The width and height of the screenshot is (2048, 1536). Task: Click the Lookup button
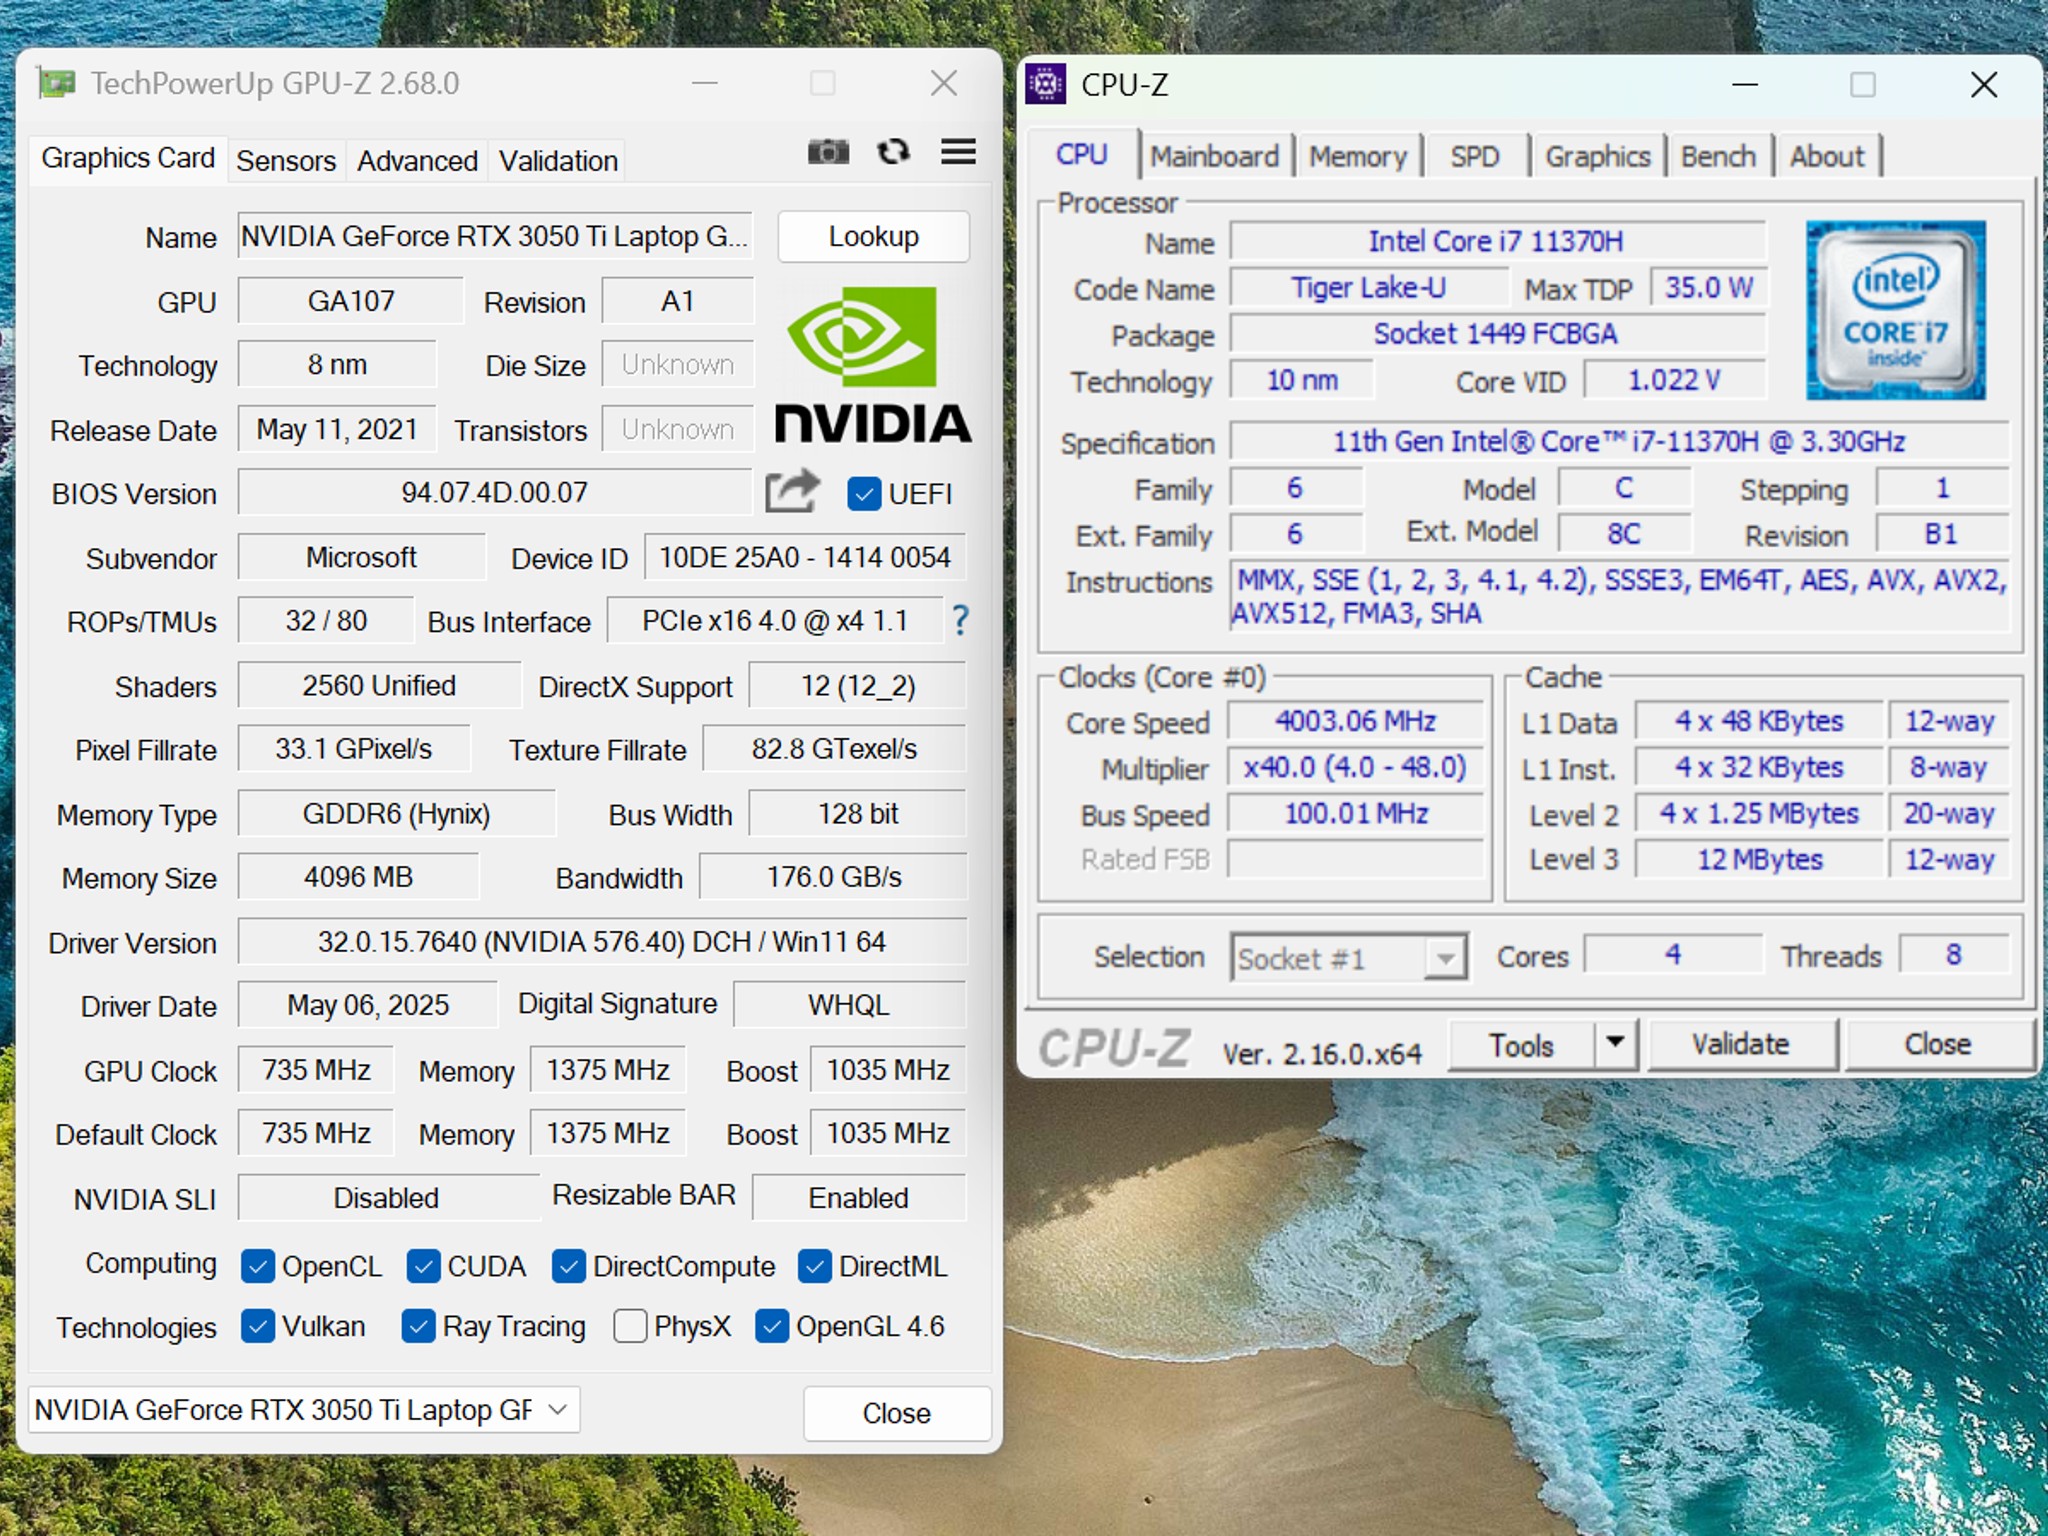(874, 237)
